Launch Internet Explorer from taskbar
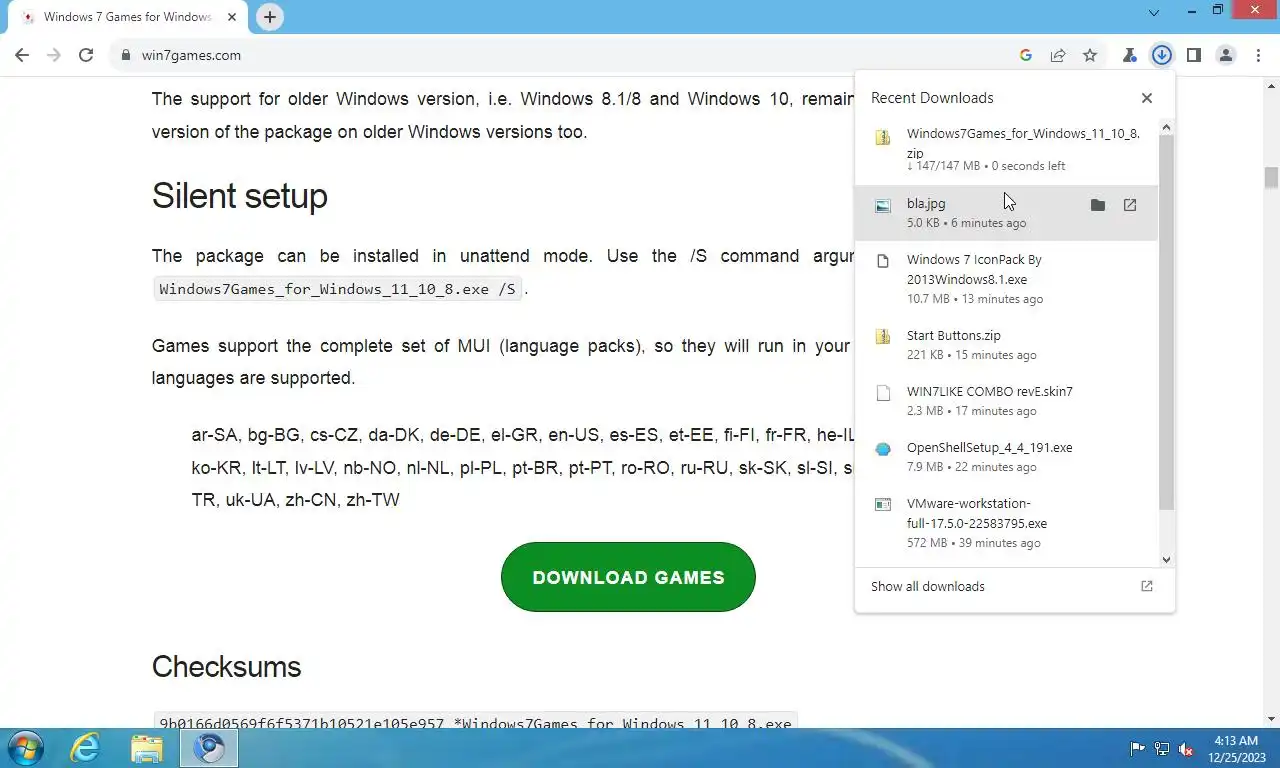 (x=86, y=748)
